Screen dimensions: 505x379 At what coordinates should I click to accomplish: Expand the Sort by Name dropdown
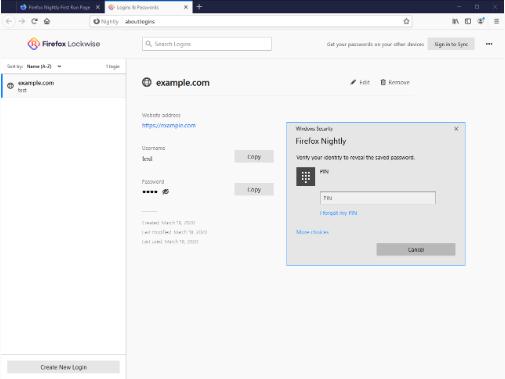44,66
